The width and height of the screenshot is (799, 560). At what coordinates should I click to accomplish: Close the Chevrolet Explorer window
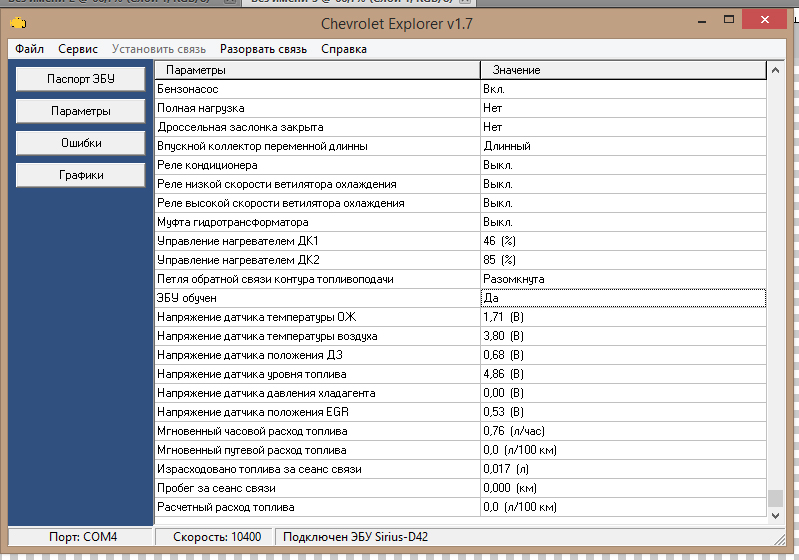[x=764, y=19]
